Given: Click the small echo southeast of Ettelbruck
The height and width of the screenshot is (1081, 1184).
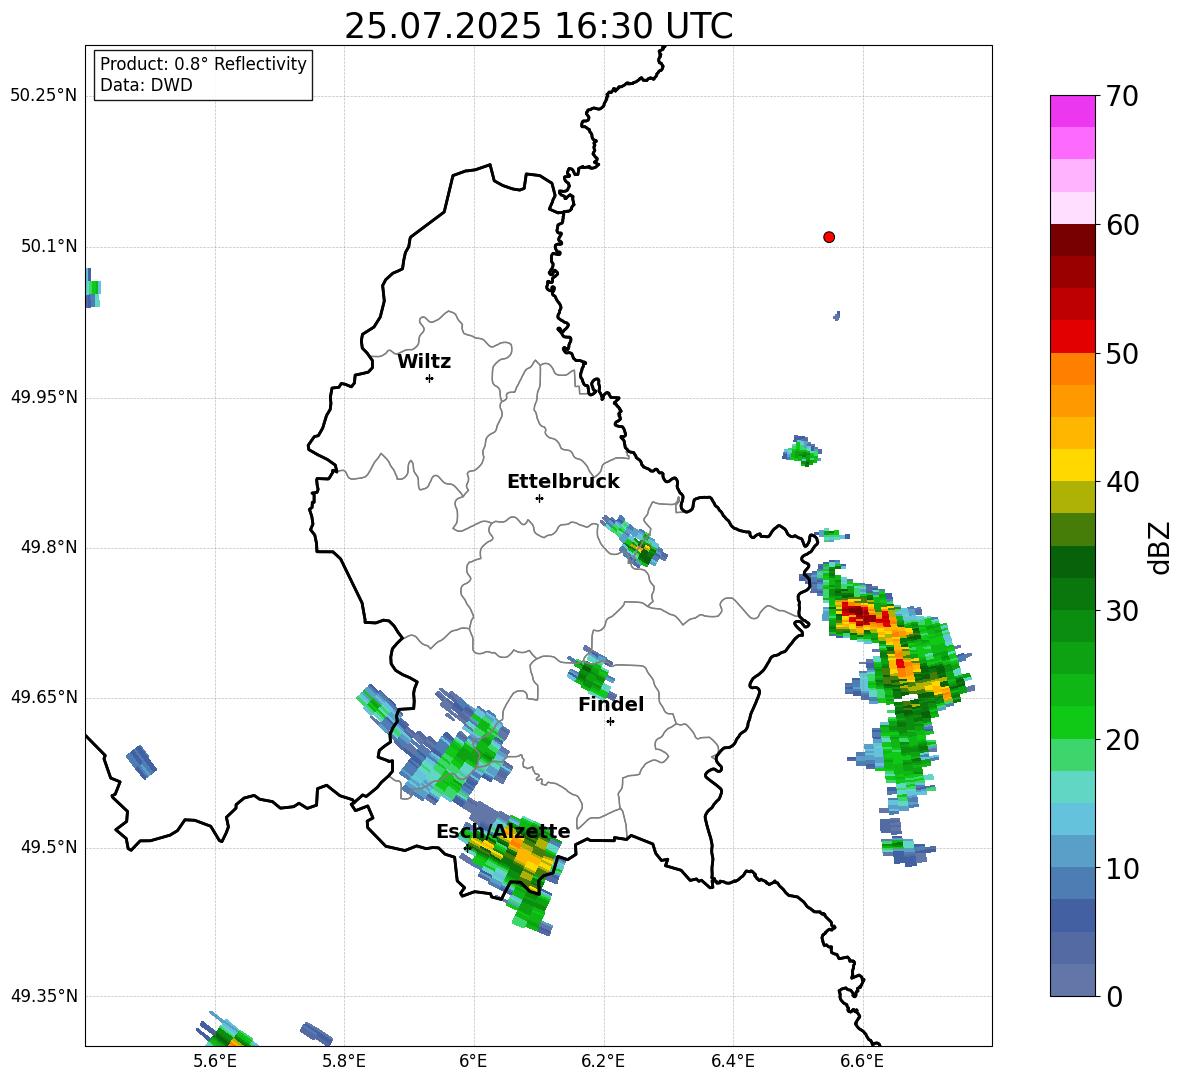Looking at the screenshot, I should 635,540.
